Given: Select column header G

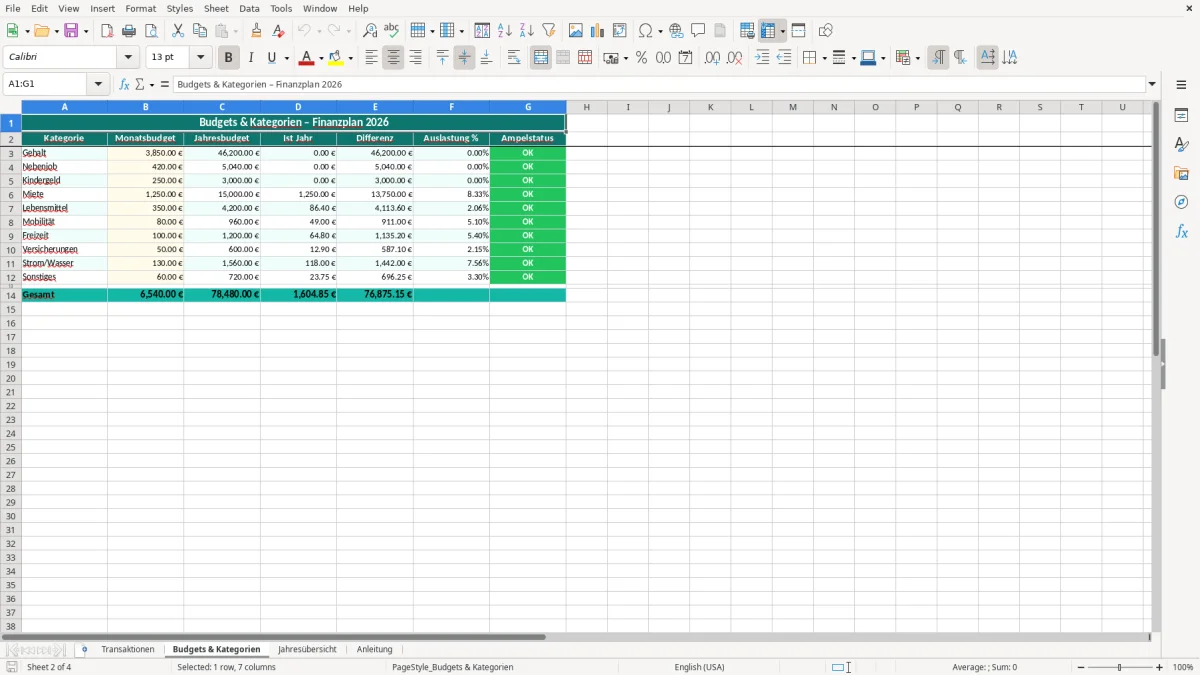Looking at the screenshot, I should pos(528,107).
